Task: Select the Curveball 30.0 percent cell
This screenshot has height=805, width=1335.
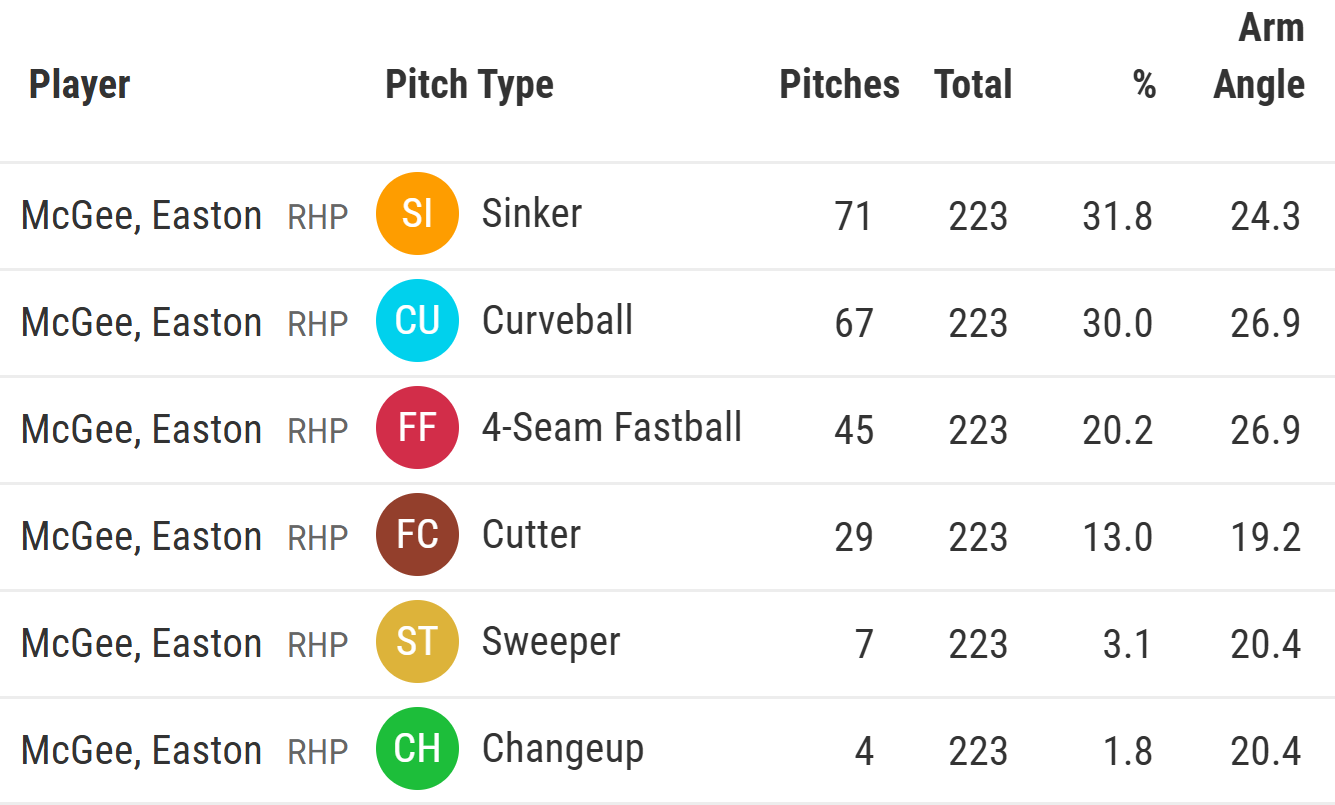Action: pos(1117,323)
